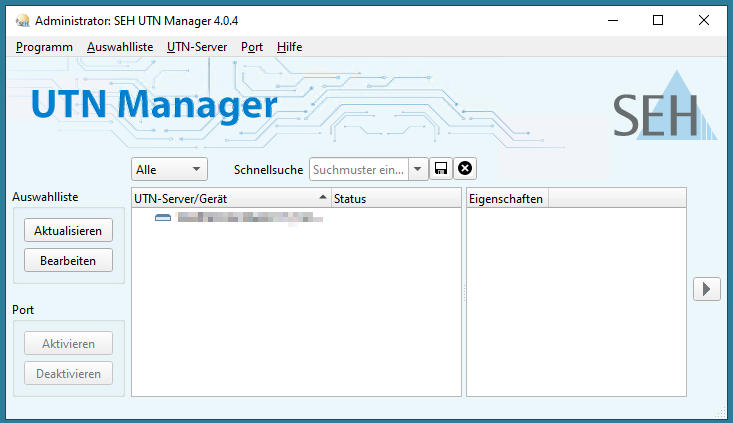Click the UTN server device icon
The image size is (733, 423).
click(x=163, y=217)
